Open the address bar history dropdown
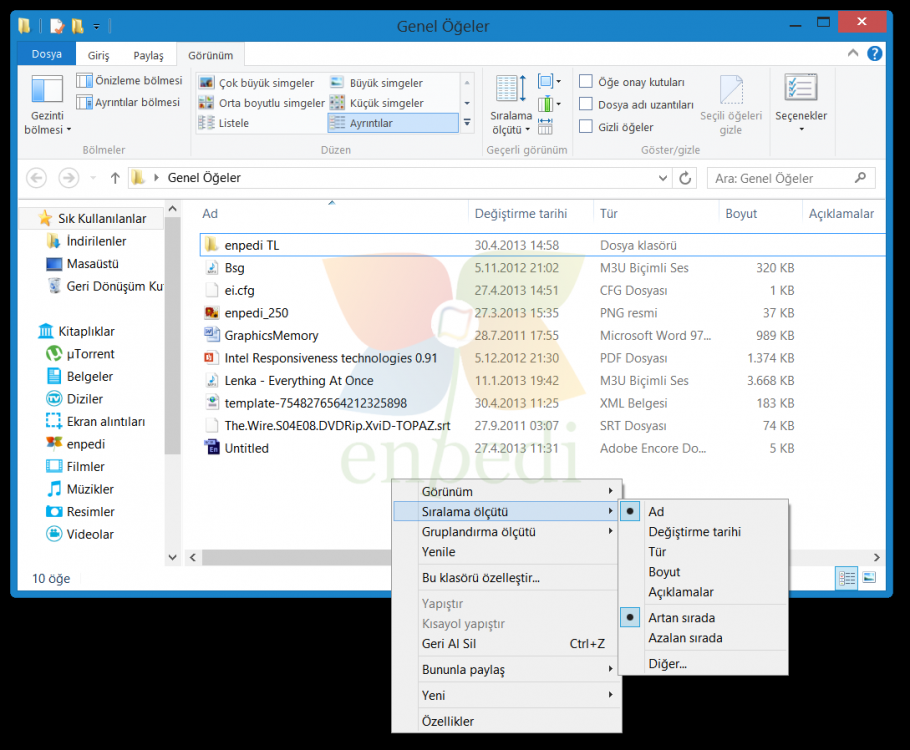The image size is (910, 750). 663,178
